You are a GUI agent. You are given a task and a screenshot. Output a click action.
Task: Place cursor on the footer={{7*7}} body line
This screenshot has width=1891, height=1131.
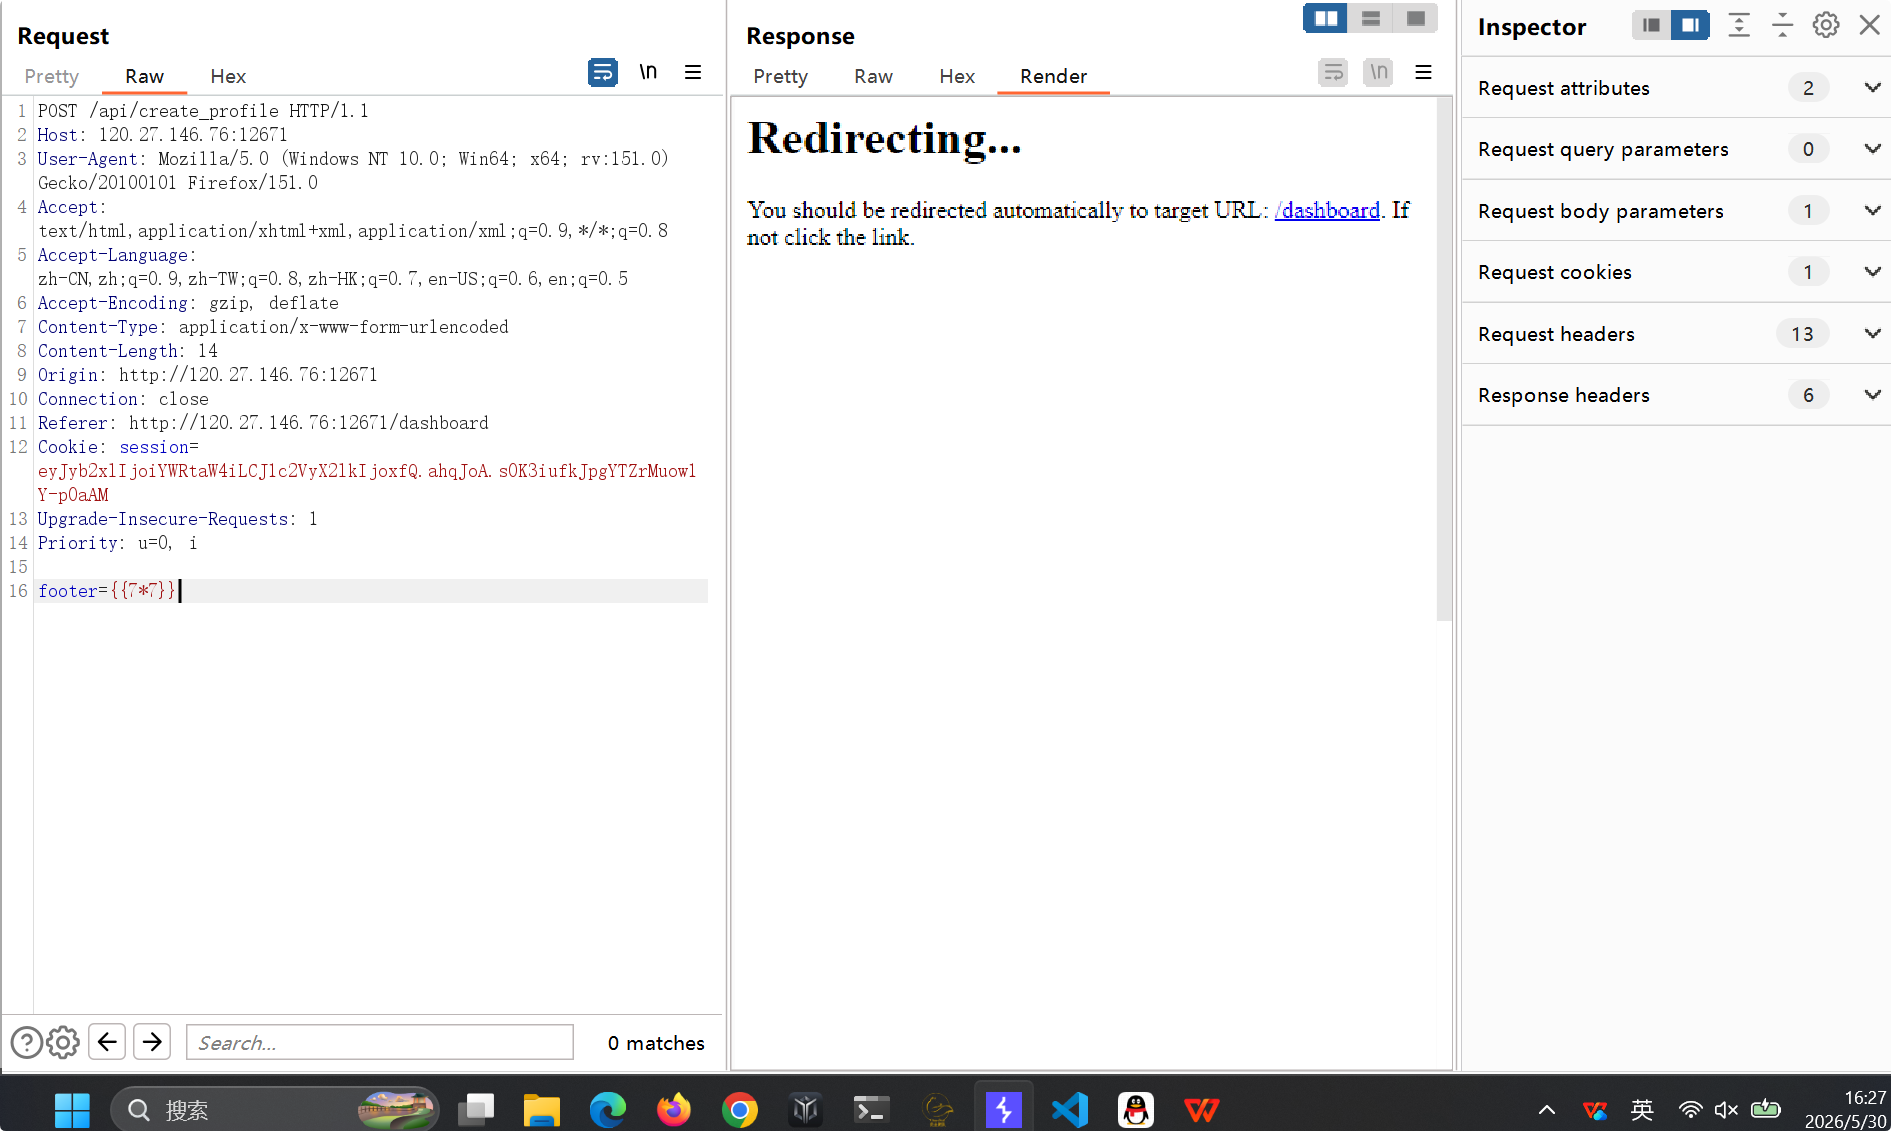click(371, 591)
